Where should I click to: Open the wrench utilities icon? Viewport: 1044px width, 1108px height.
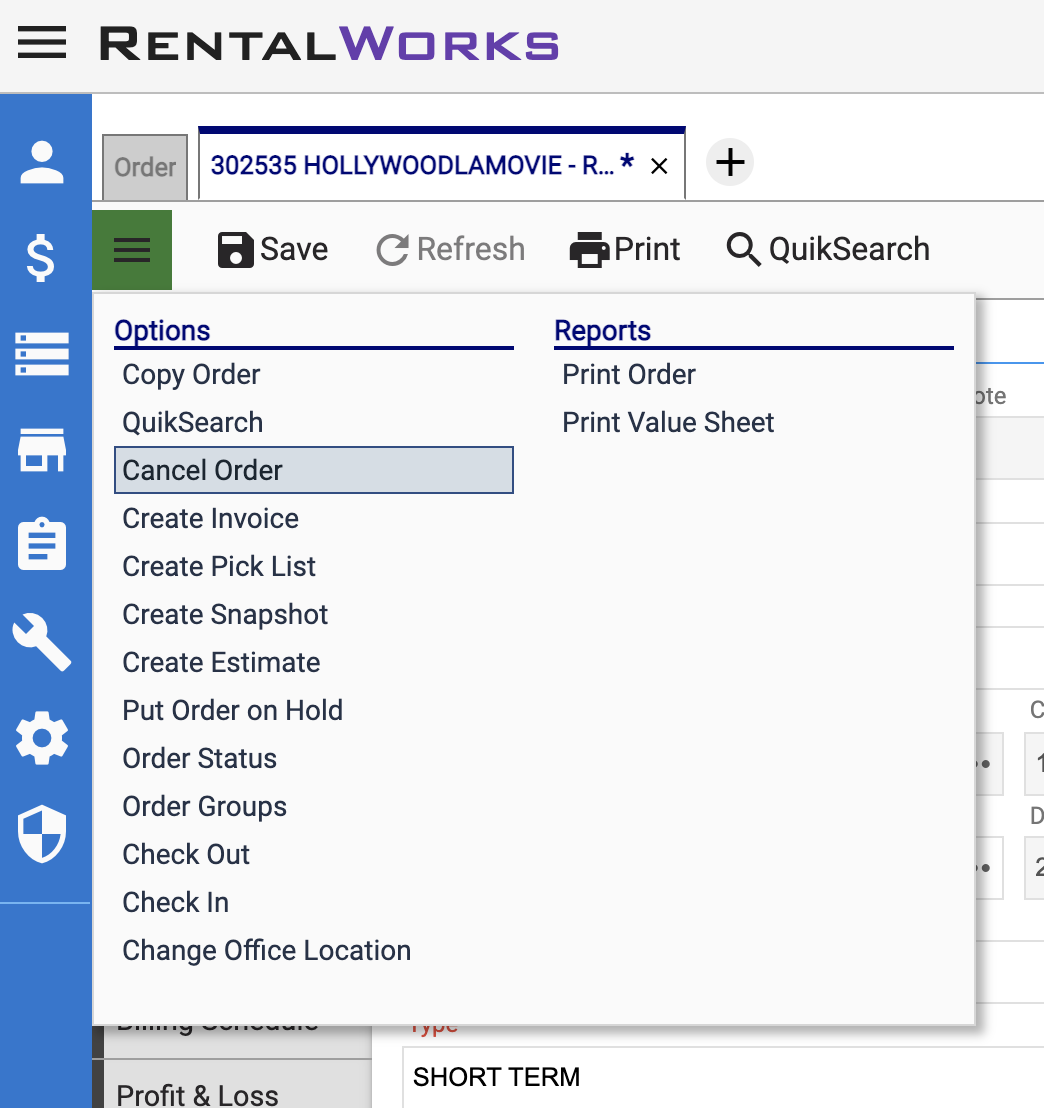[x=42, y=642]
